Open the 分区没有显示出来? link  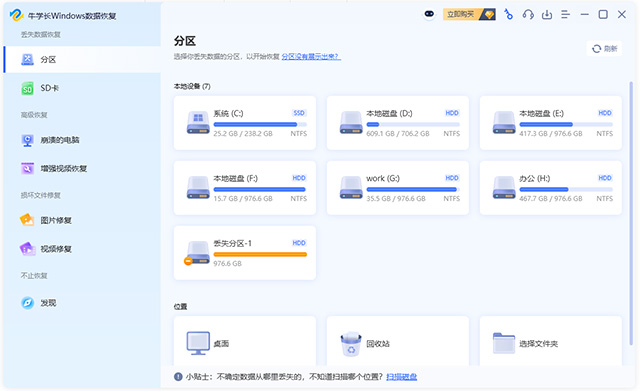[311, 56]
